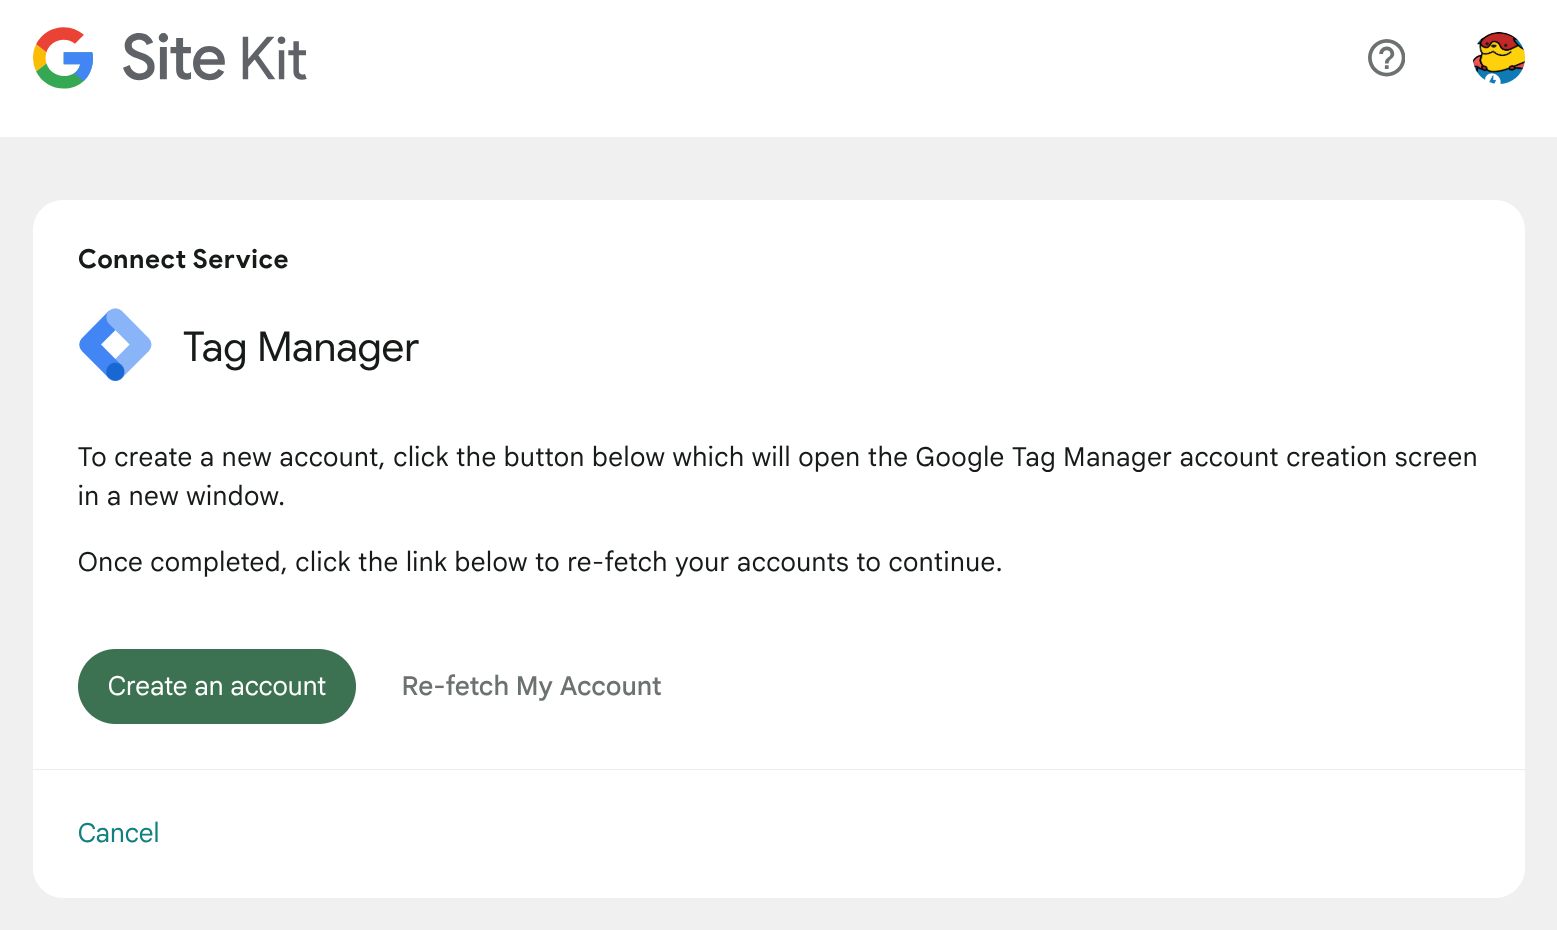The image size is (1557, 930).
Task: Cancel the Tag Manager setup
Action: (x=118, y=833)
